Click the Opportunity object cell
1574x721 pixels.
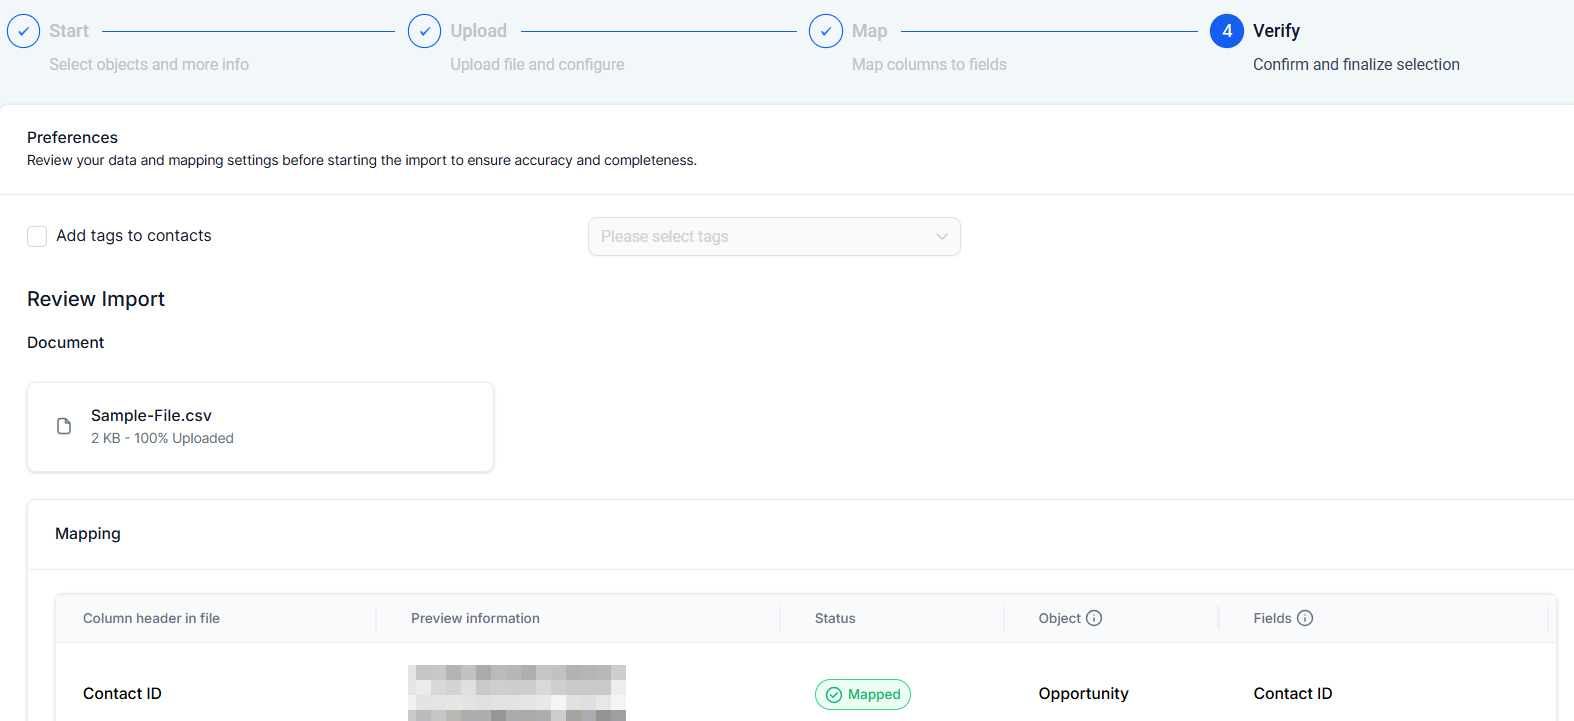1083,693
